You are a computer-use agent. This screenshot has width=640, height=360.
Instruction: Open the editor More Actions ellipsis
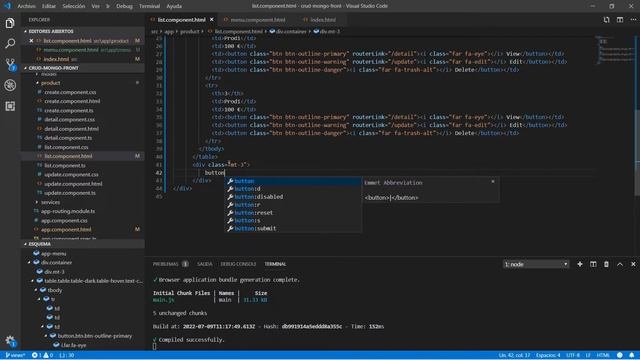[633, 20]
